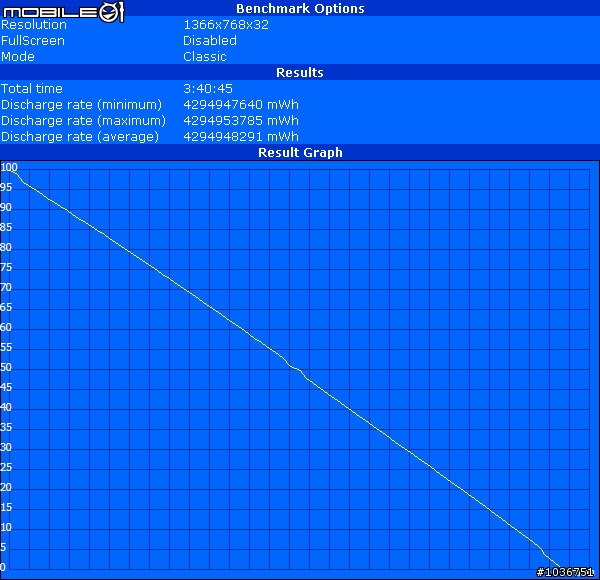
Task: Click the Result Graph header
Action: coord(300,152)
